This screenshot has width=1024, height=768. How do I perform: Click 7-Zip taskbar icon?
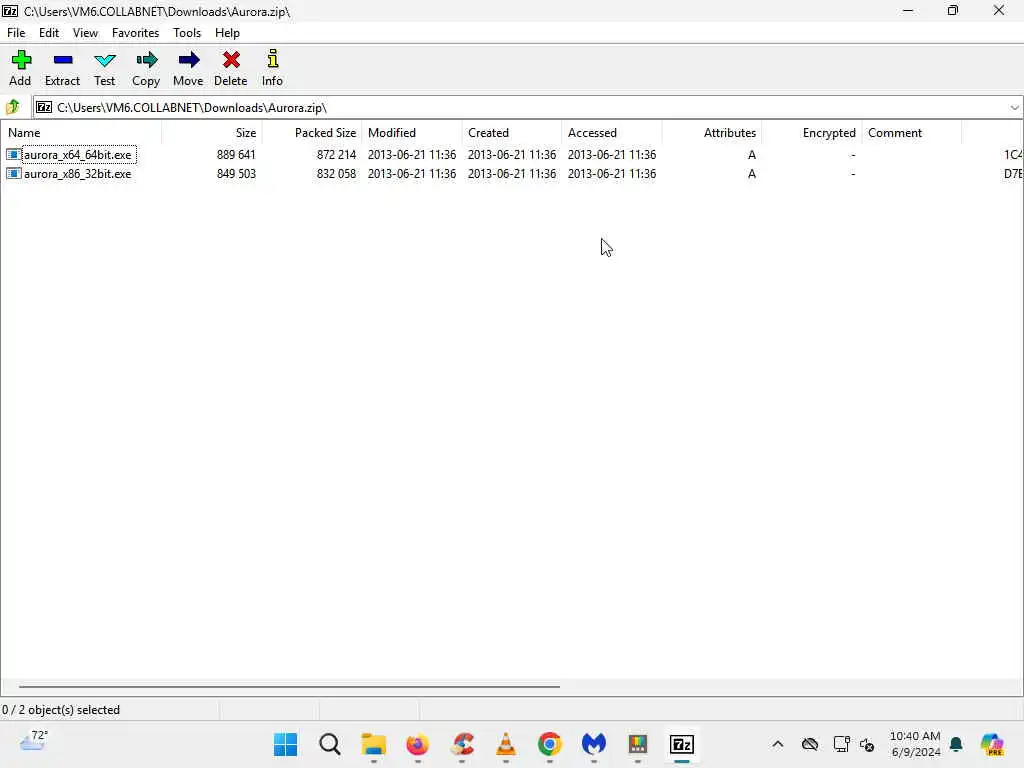tap(682, 744)
